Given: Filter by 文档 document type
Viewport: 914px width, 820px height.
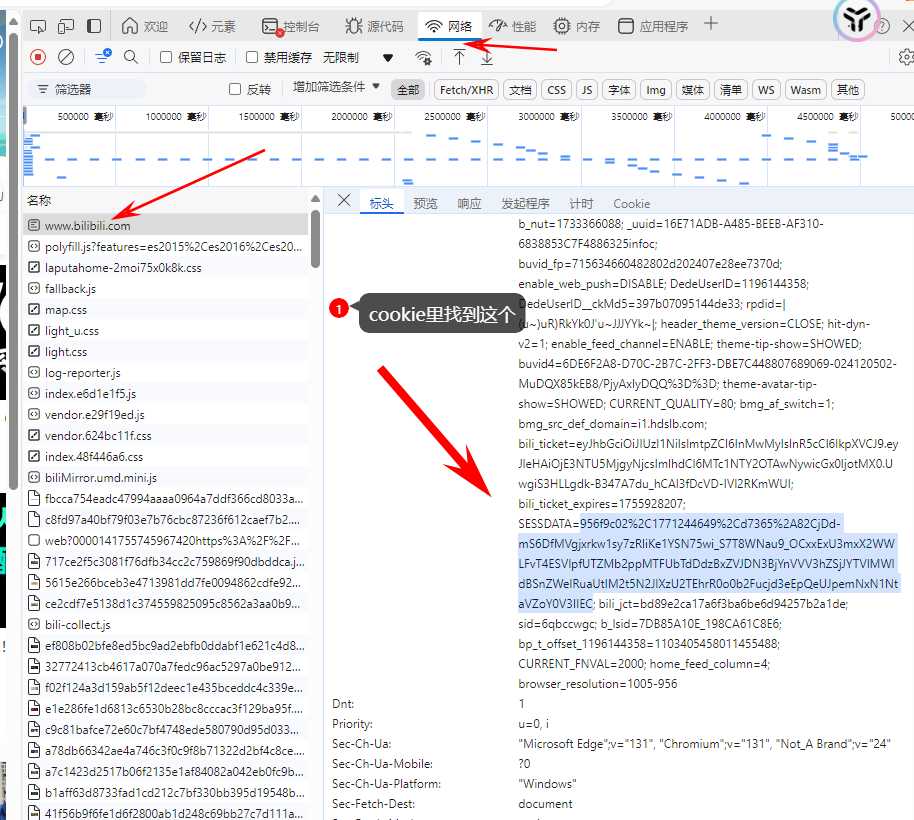Looking at the screenshot, I should 520,90.
